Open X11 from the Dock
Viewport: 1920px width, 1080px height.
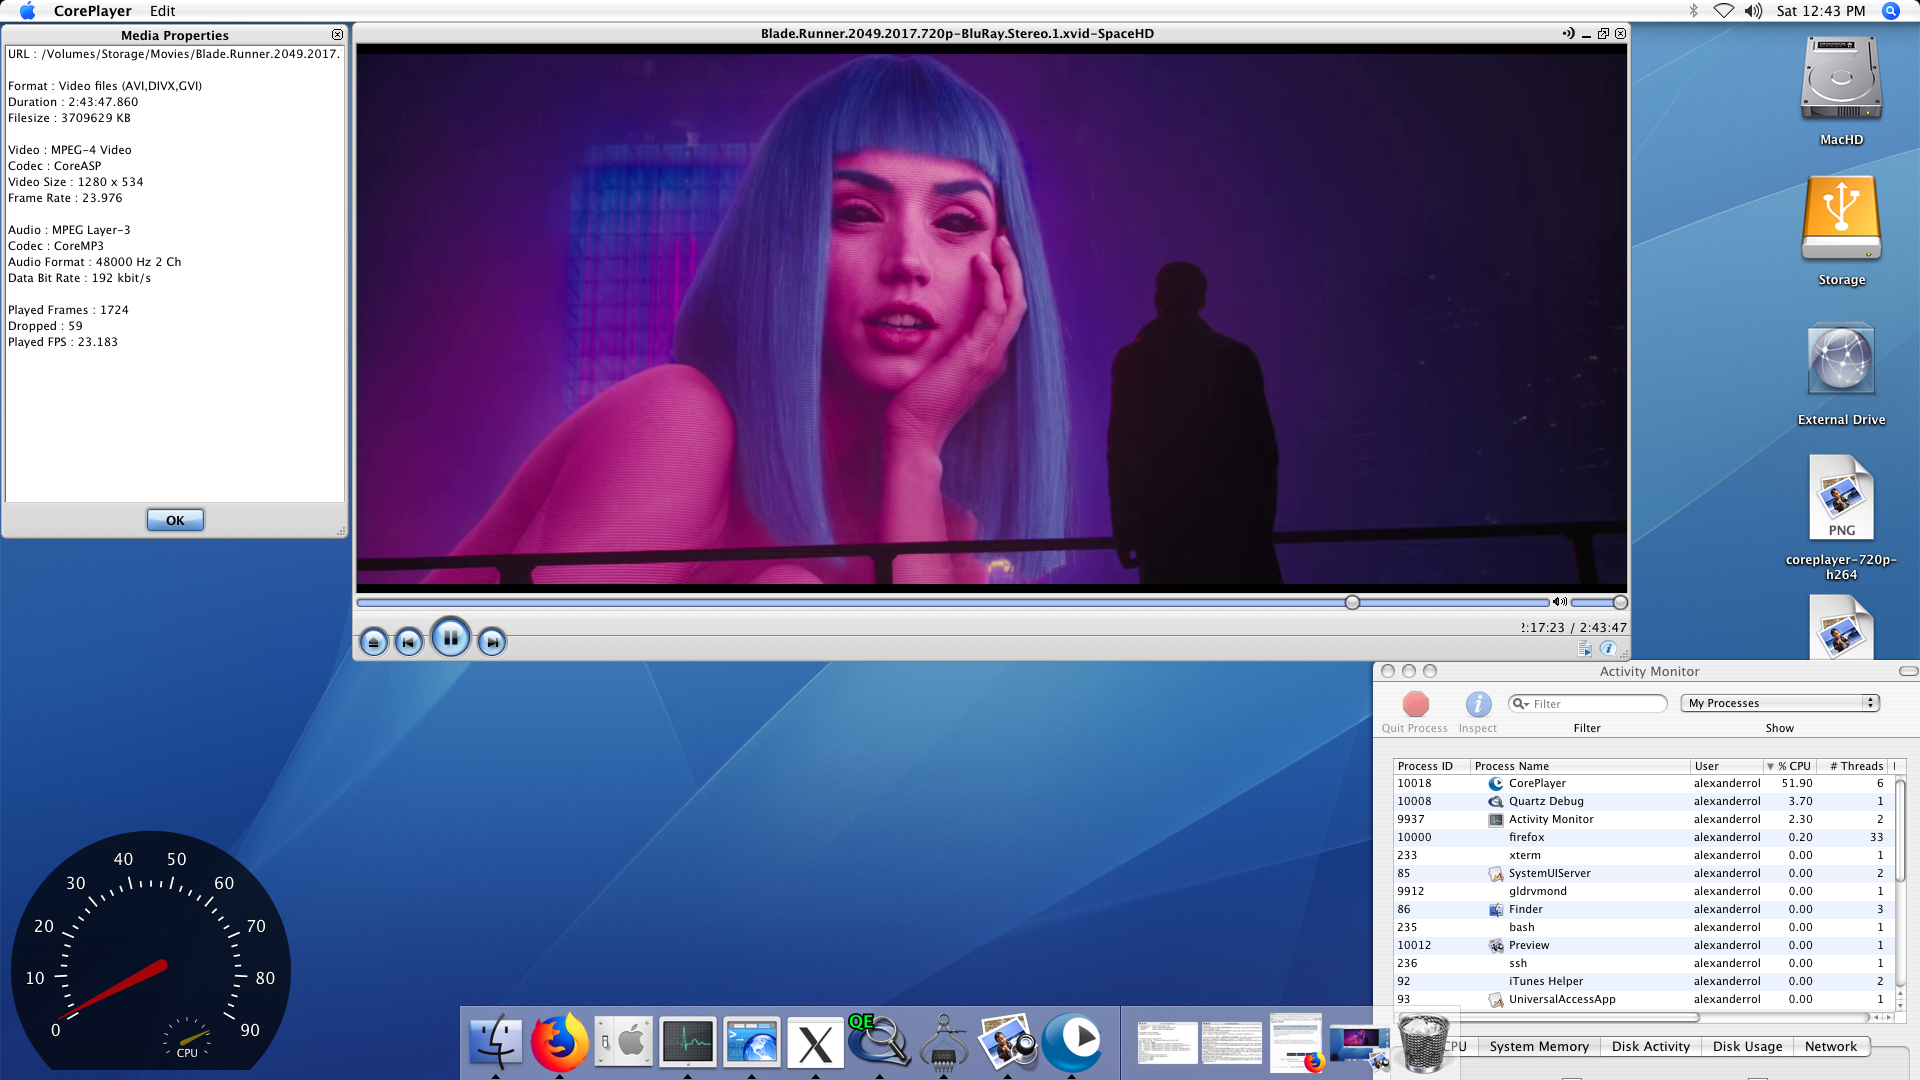click(x=815, y=1043)
